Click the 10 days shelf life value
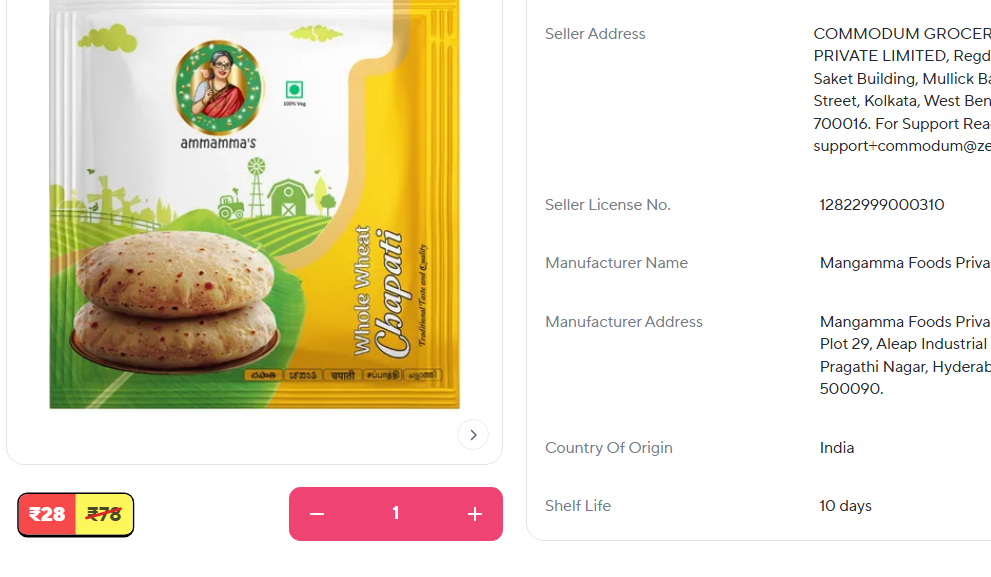991x577 pixels. (x=846, y=506)
